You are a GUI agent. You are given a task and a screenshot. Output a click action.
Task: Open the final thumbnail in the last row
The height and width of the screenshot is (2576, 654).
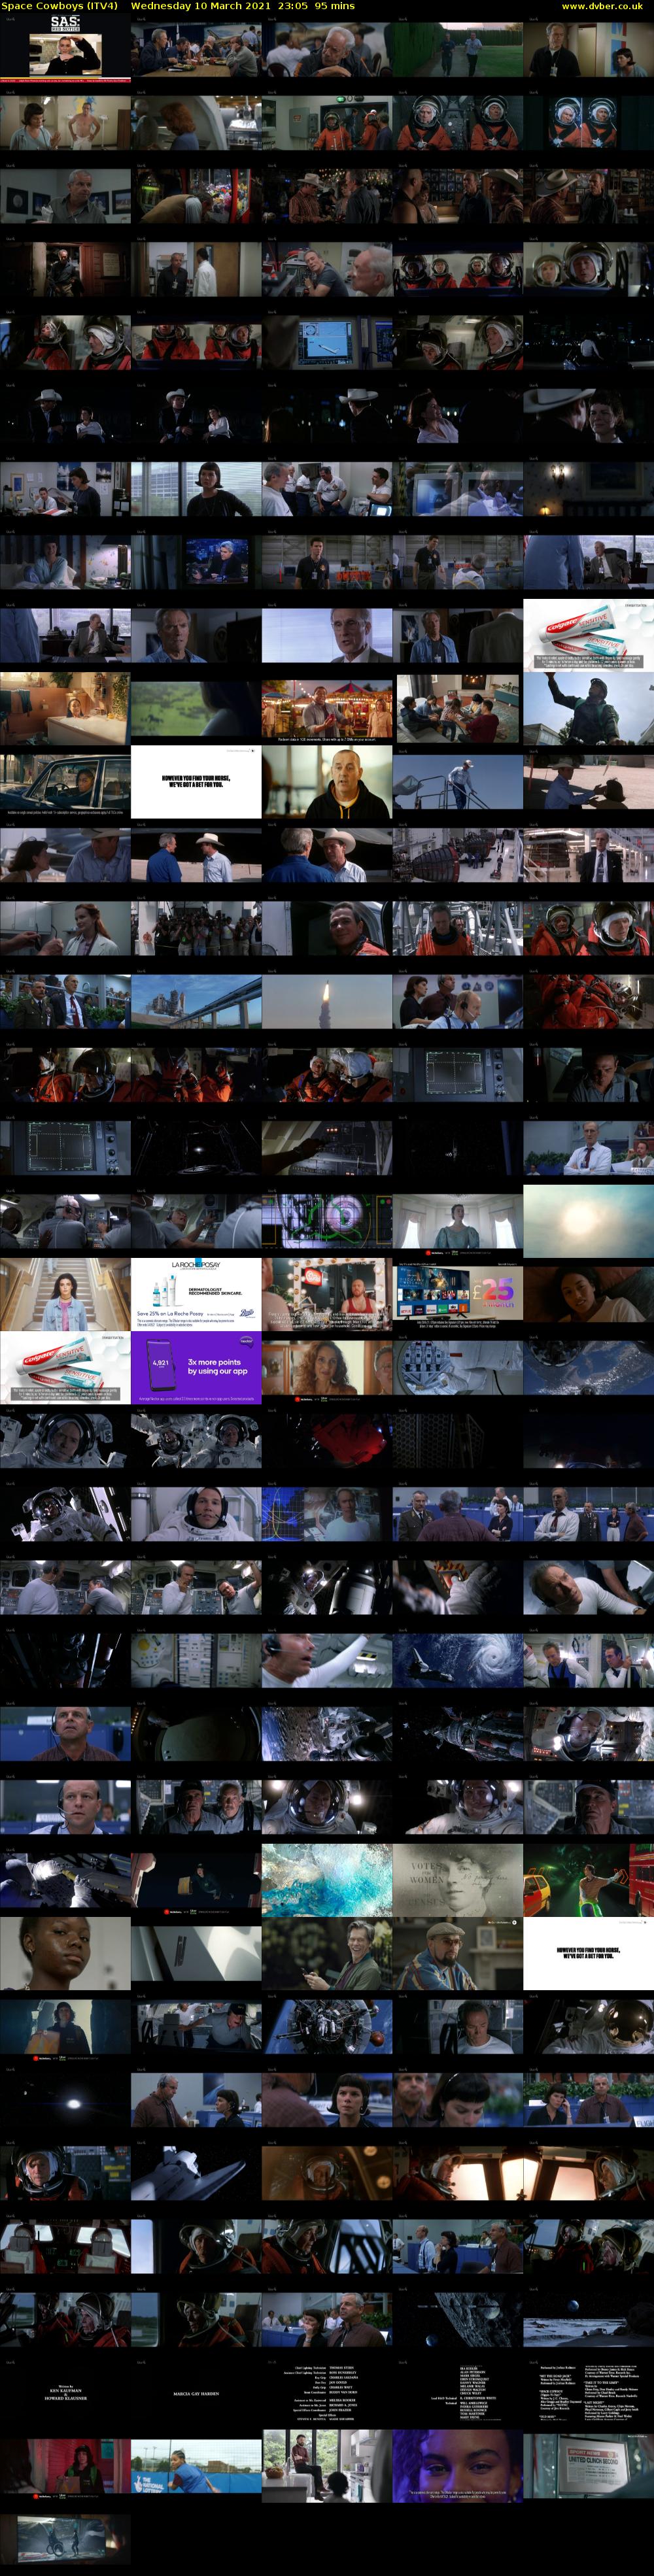(65, 2541)
